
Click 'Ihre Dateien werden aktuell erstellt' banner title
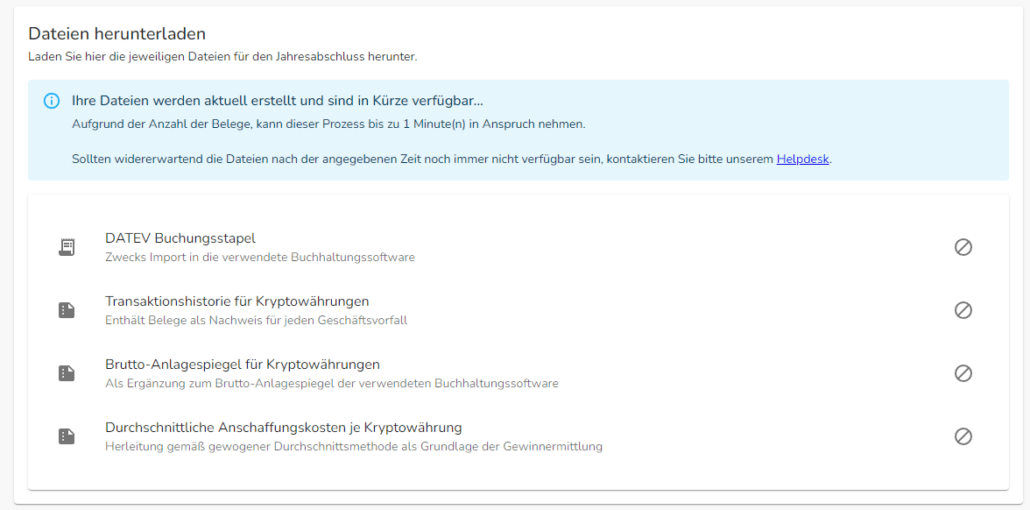(278, 101)
